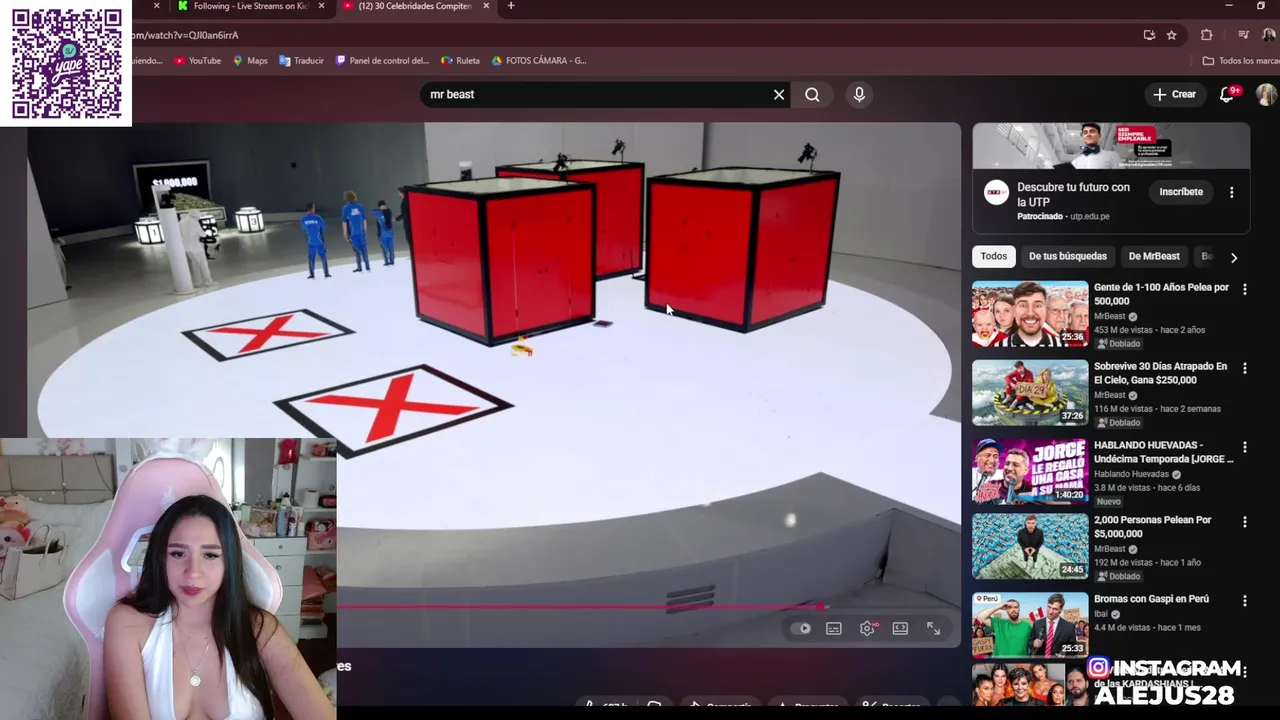
Task: Bookmark this page with the star icon
Action: click(1171, 35)
